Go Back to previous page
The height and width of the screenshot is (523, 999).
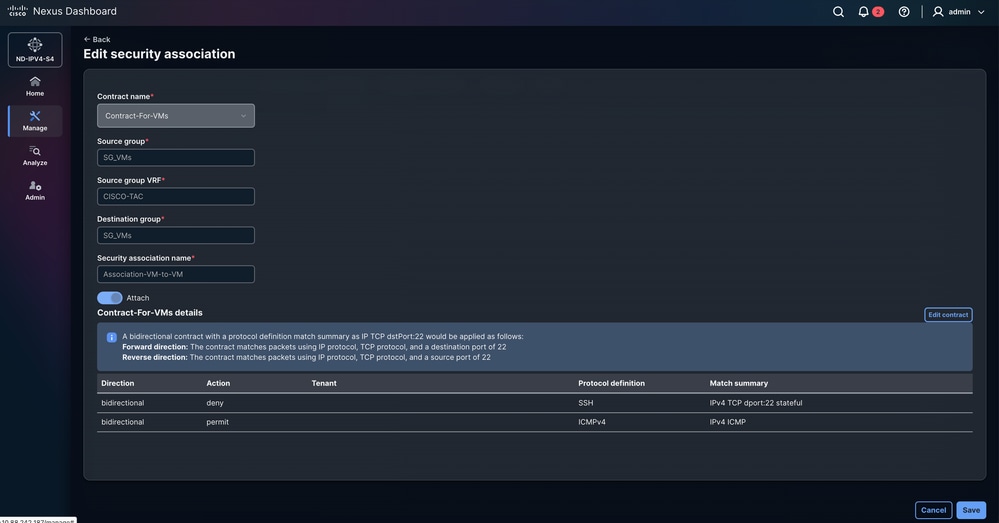(x=97, y=39)
